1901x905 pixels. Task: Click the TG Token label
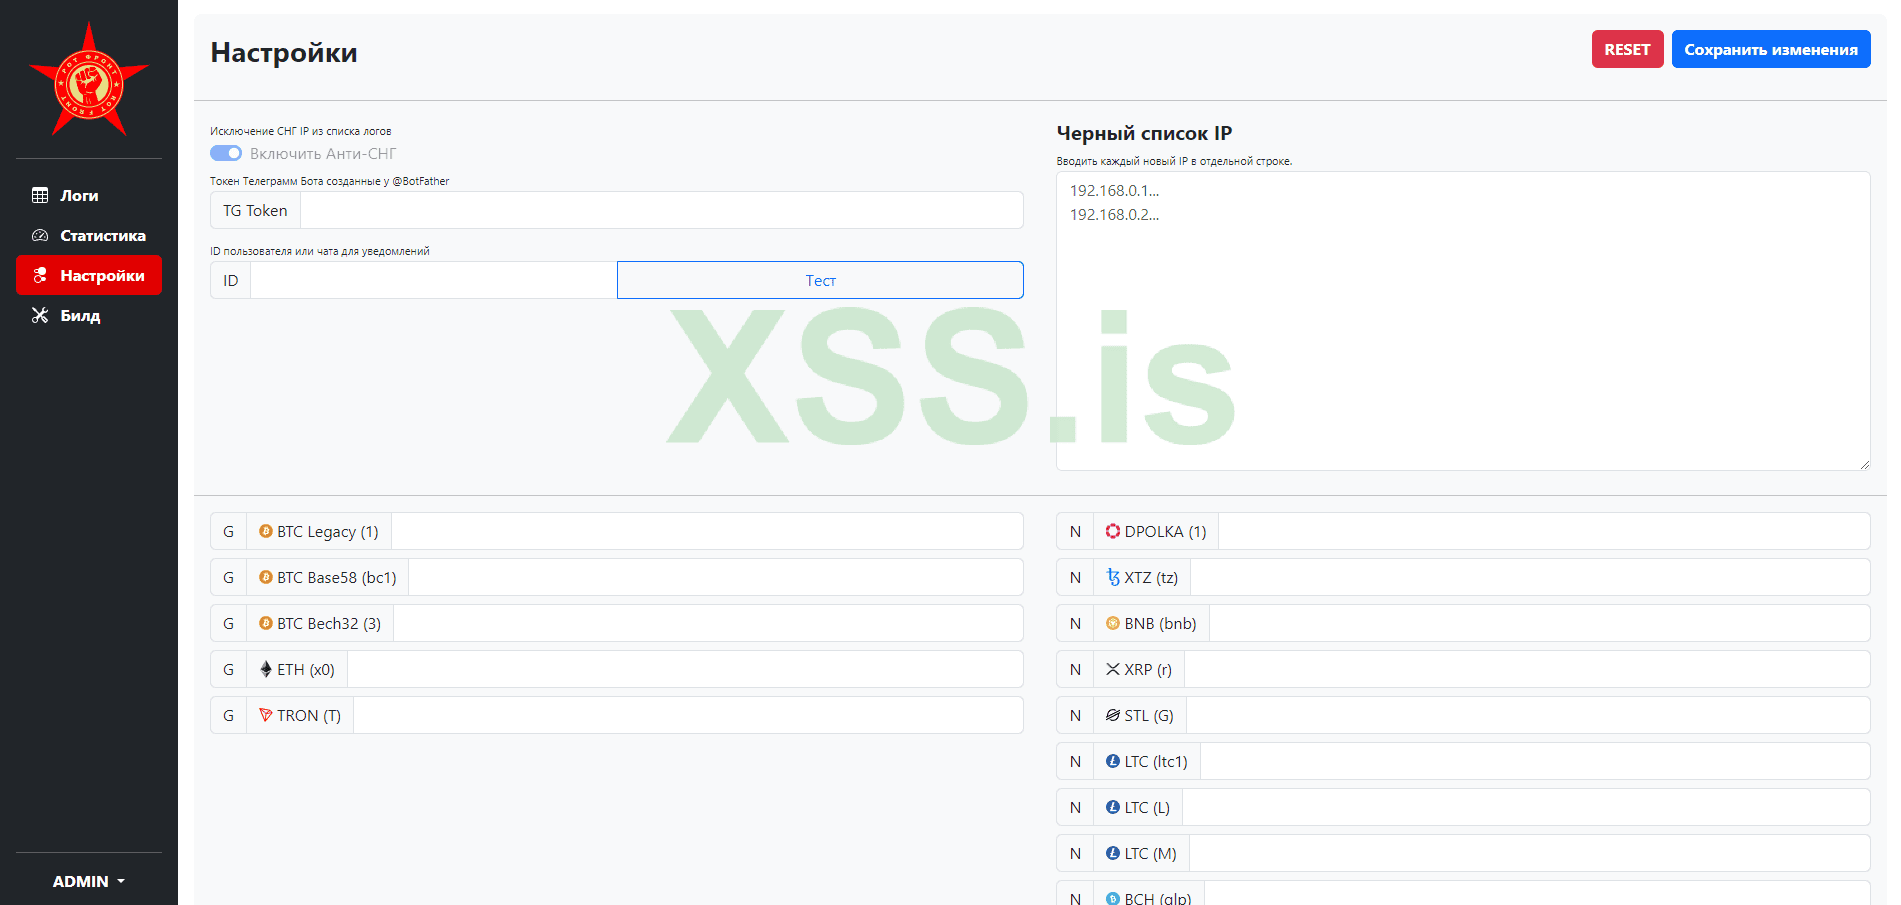click(255, 210)
